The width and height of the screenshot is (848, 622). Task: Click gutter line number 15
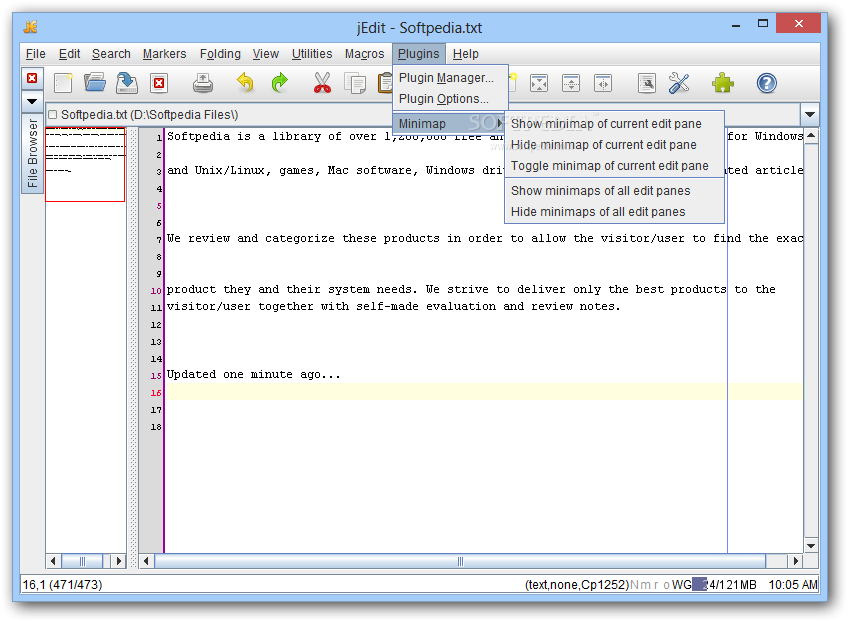click(156, 375)
